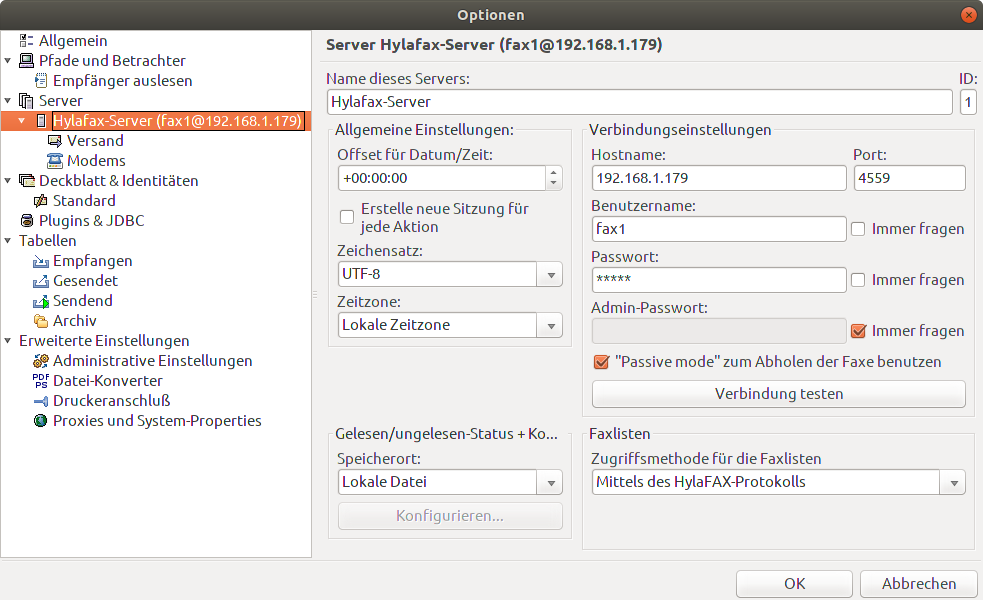Collapse the Tabellen tree node
Viewport: 983px width, 600px height.
pyautogui.click(x=8, y=241)
